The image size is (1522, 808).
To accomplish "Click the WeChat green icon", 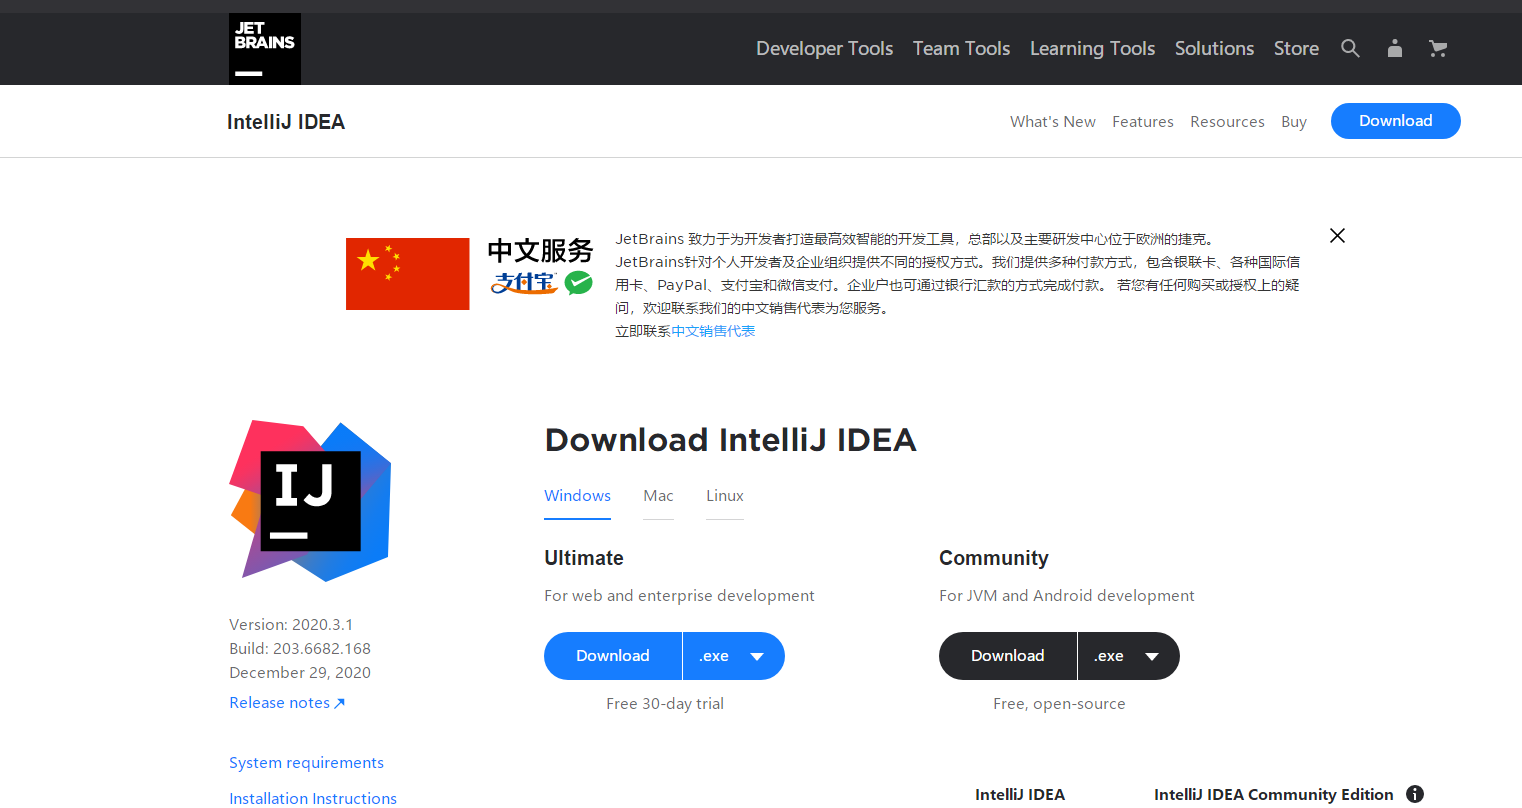I will click(x=578, y=283).
